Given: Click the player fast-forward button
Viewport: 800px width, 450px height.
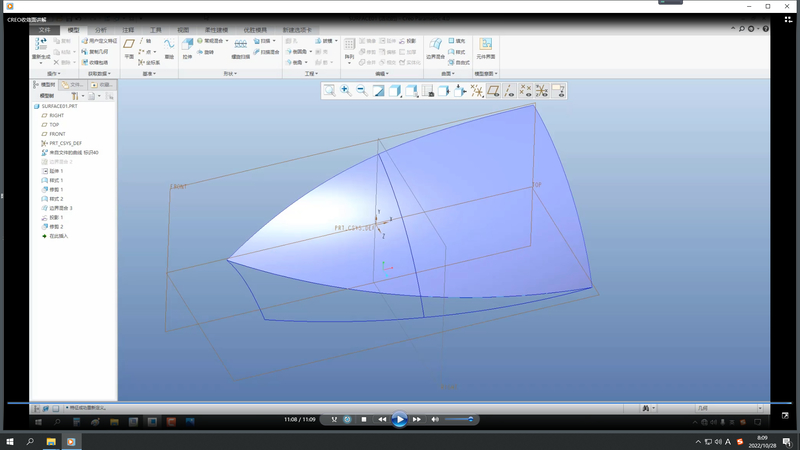Looking at the screenshot, I should coord(417,419).
